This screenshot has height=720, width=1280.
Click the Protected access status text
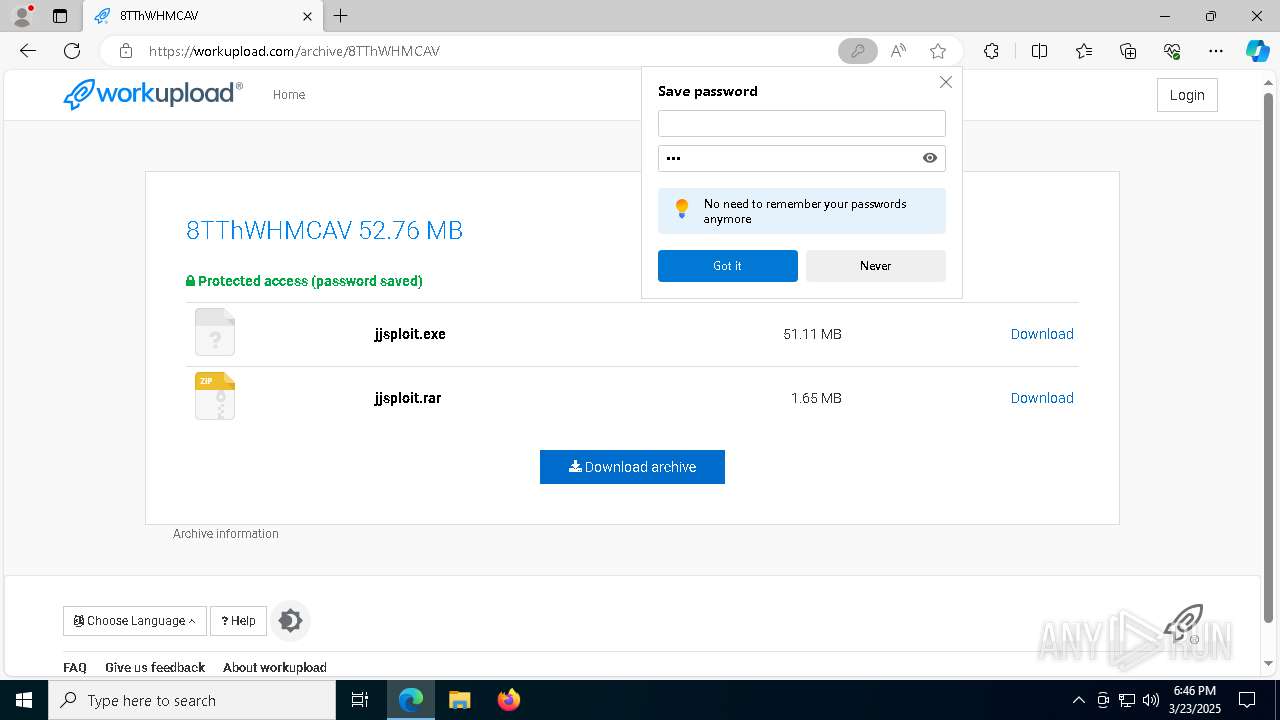click(x=304, y=281)
